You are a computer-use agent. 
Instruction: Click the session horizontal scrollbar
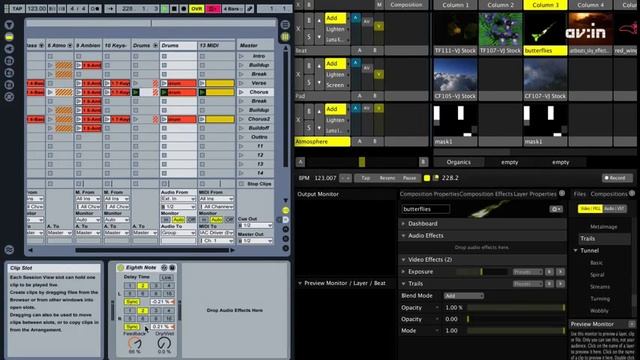pyautogui.click(x=151, y=250)
